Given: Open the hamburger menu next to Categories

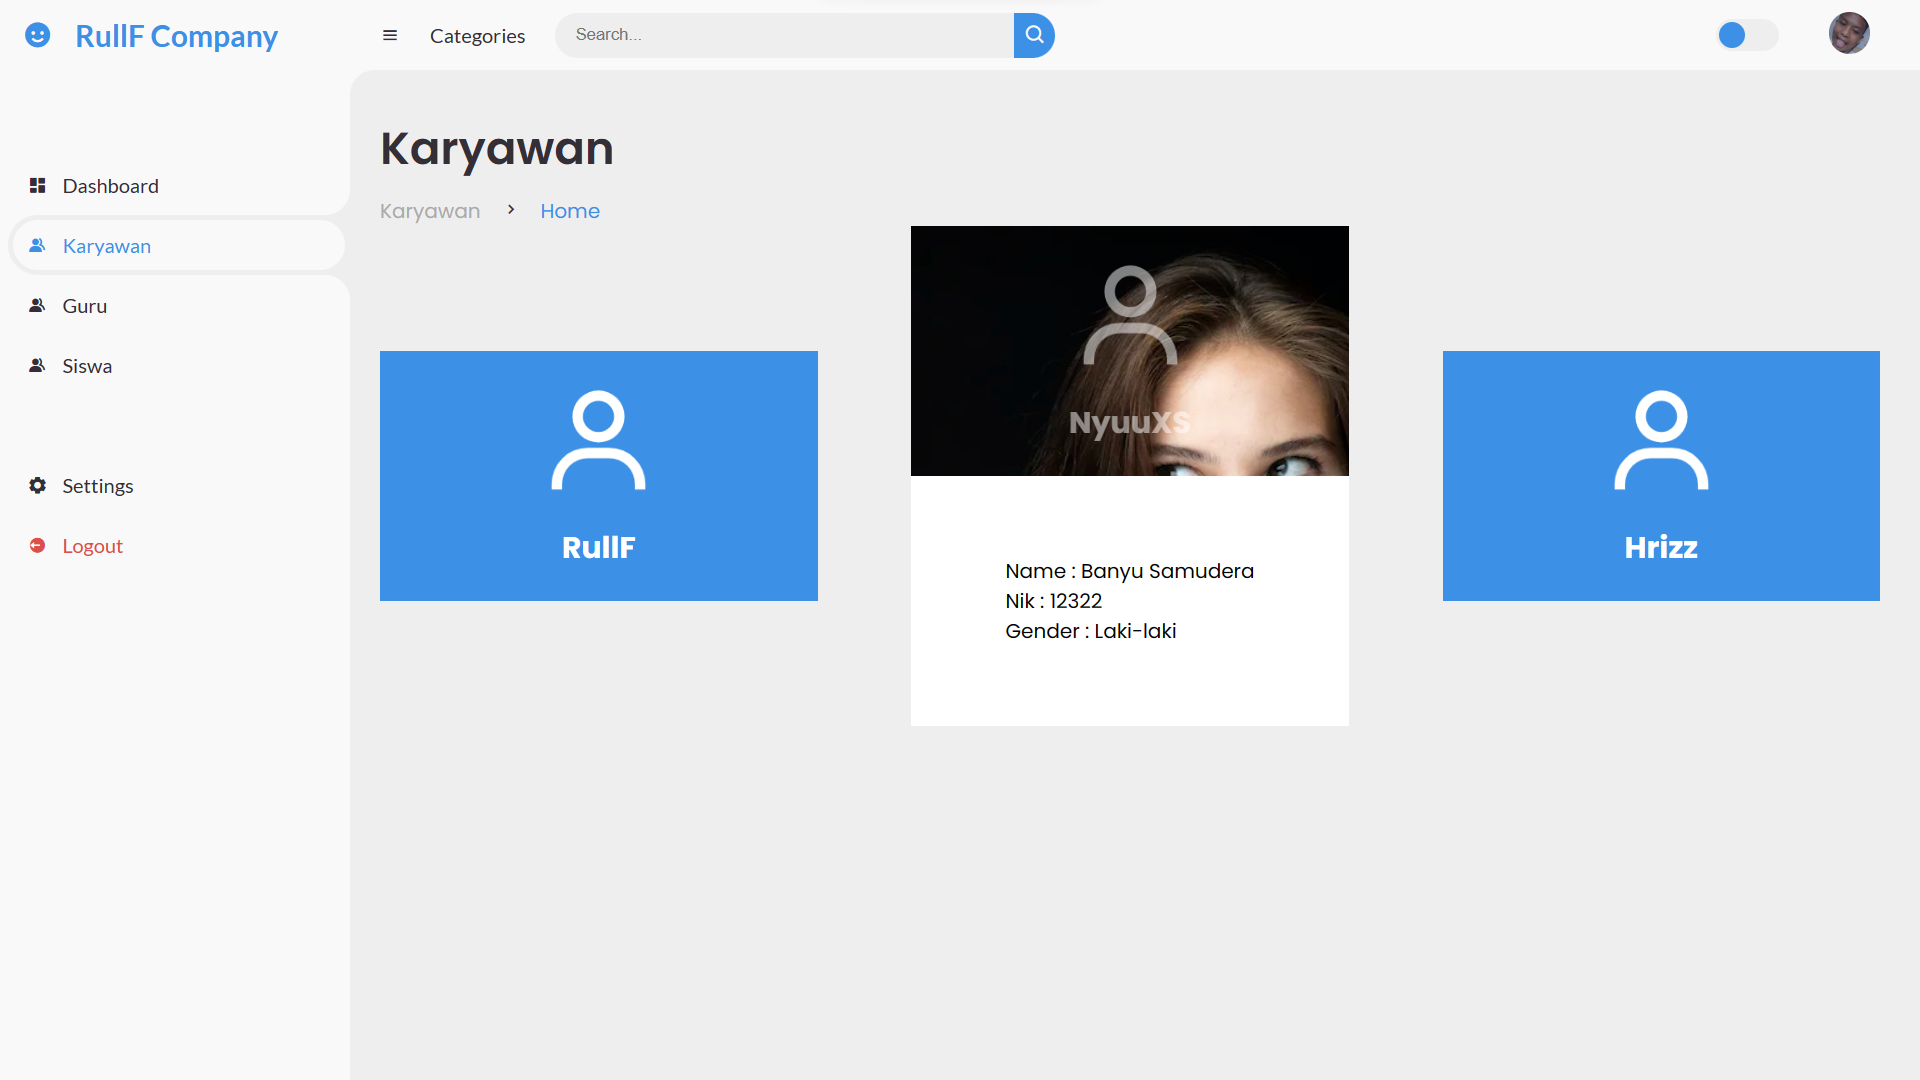Looking at the screenshot, I should [x=390, y=35].
